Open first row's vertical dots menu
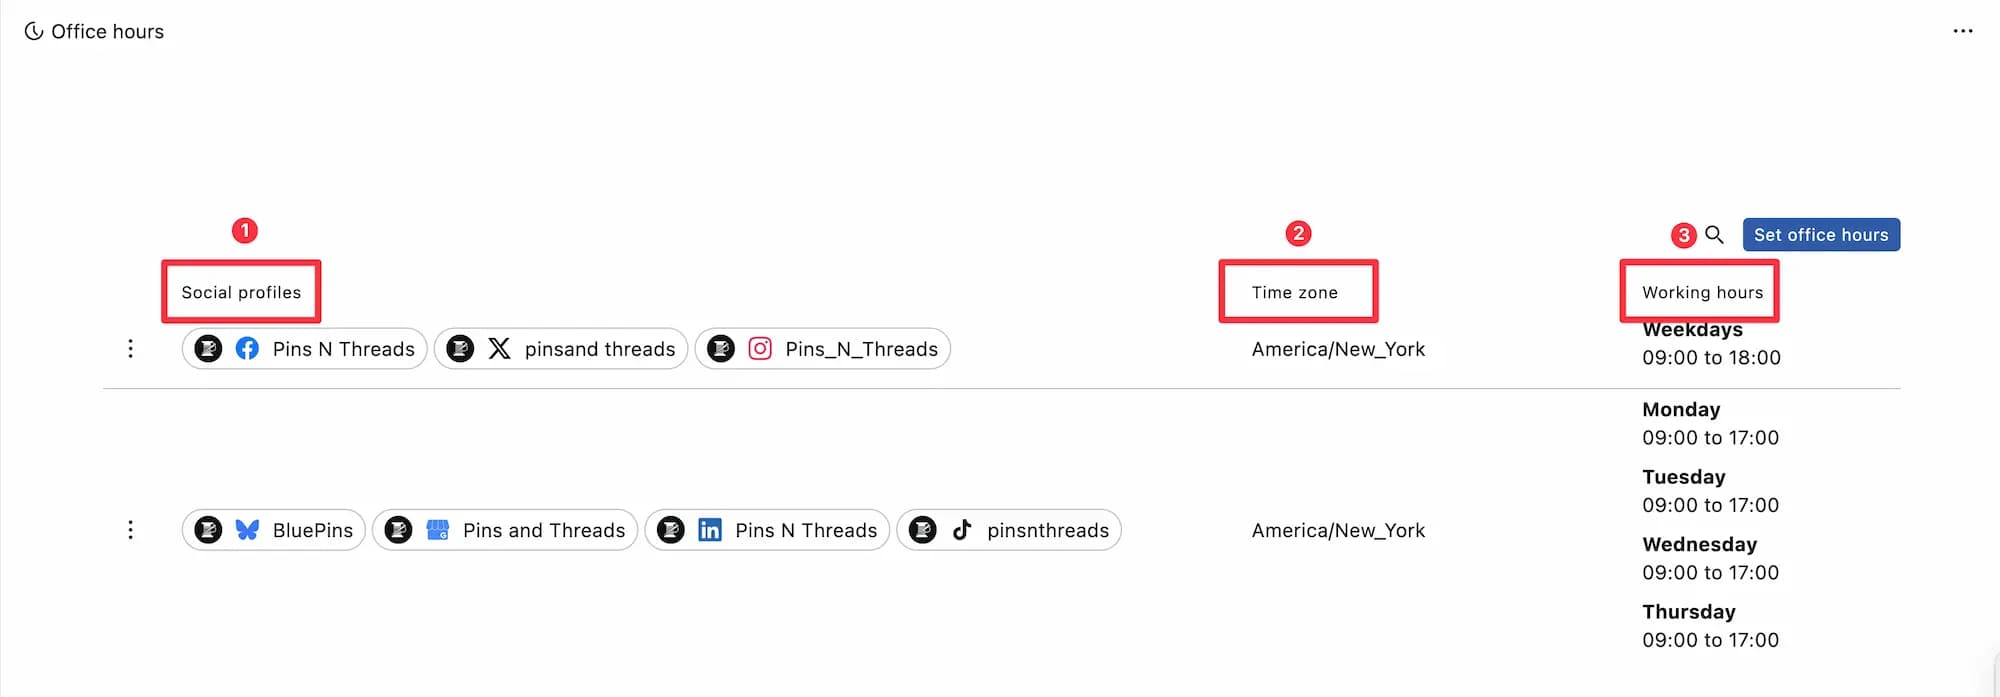The image size is (2000, 697). tap(130, 349)
